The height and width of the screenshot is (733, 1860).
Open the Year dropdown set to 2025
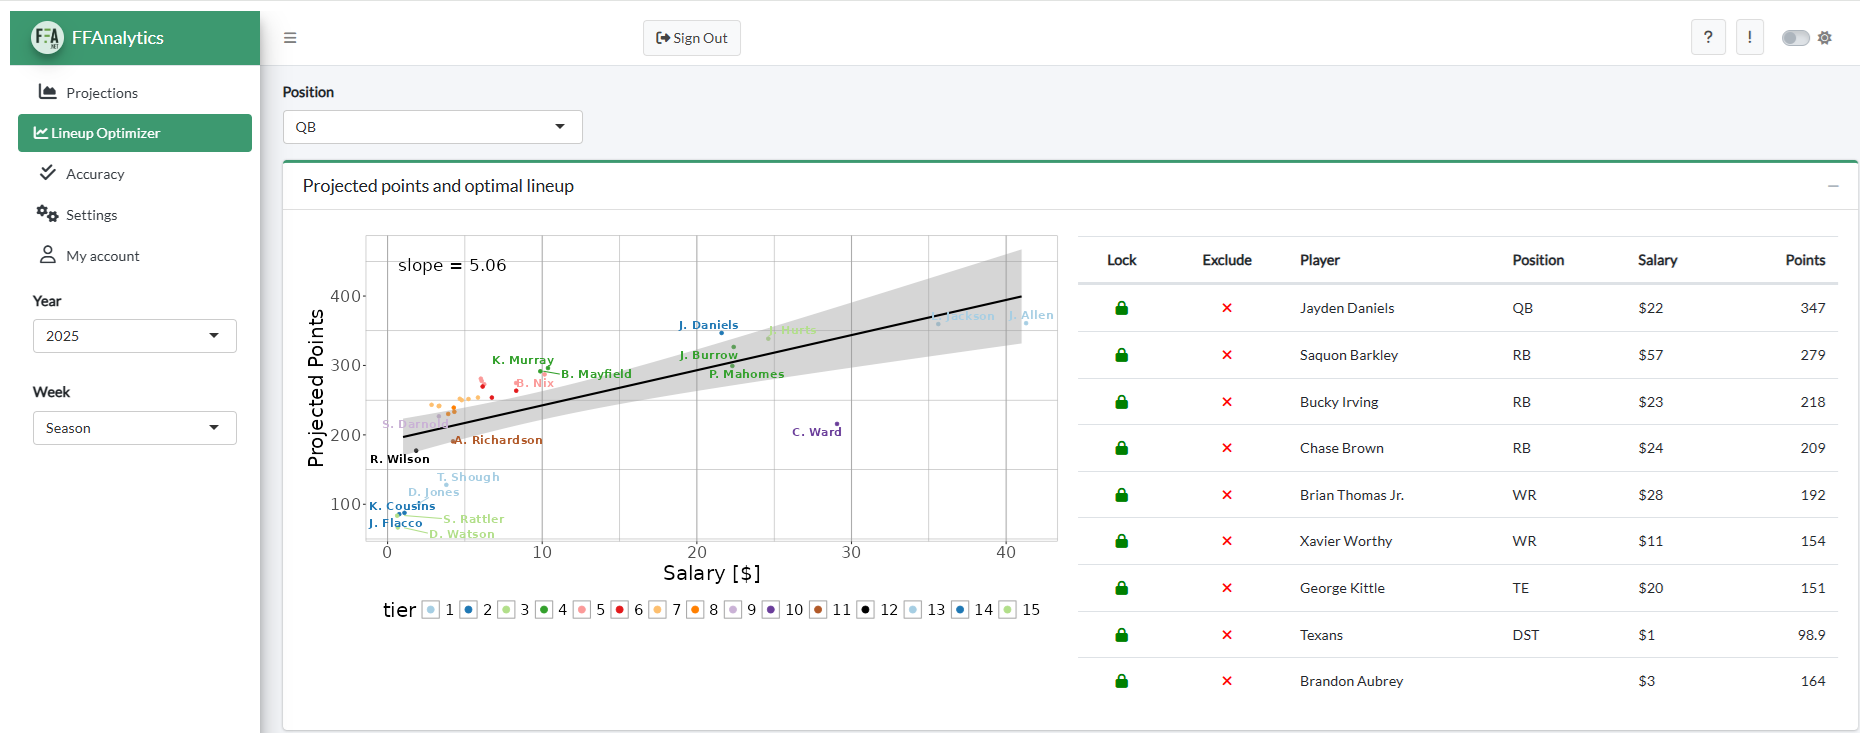point(135,336)
